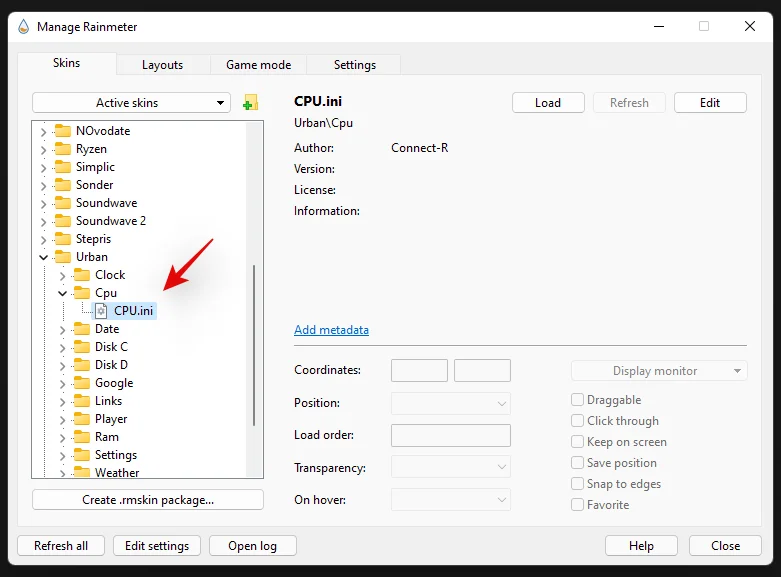
Task: Collapse the Cpu folder chevron
Action: pos(63,293)
